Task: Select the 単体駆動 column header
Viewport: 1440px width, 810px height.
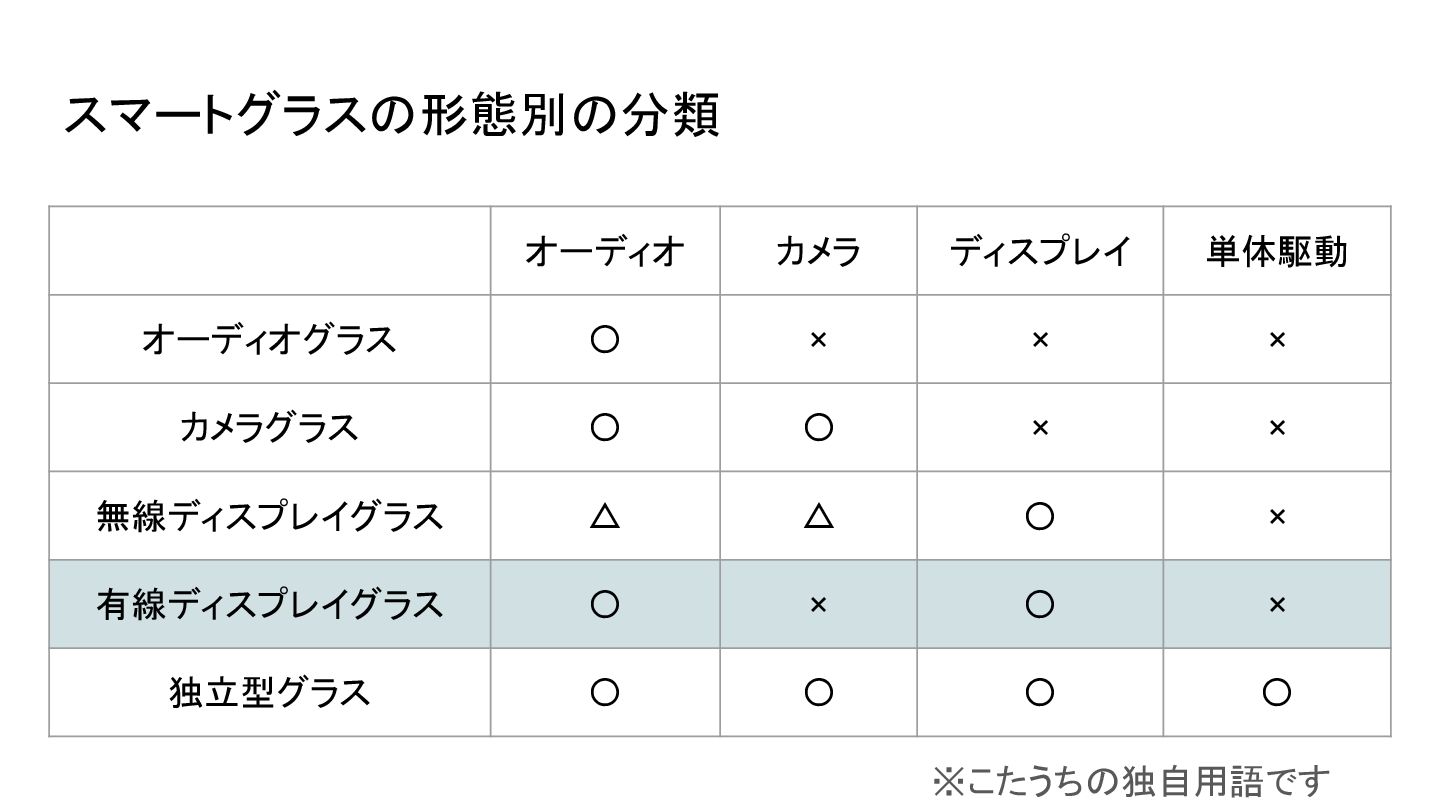Action: (1277, 251)
